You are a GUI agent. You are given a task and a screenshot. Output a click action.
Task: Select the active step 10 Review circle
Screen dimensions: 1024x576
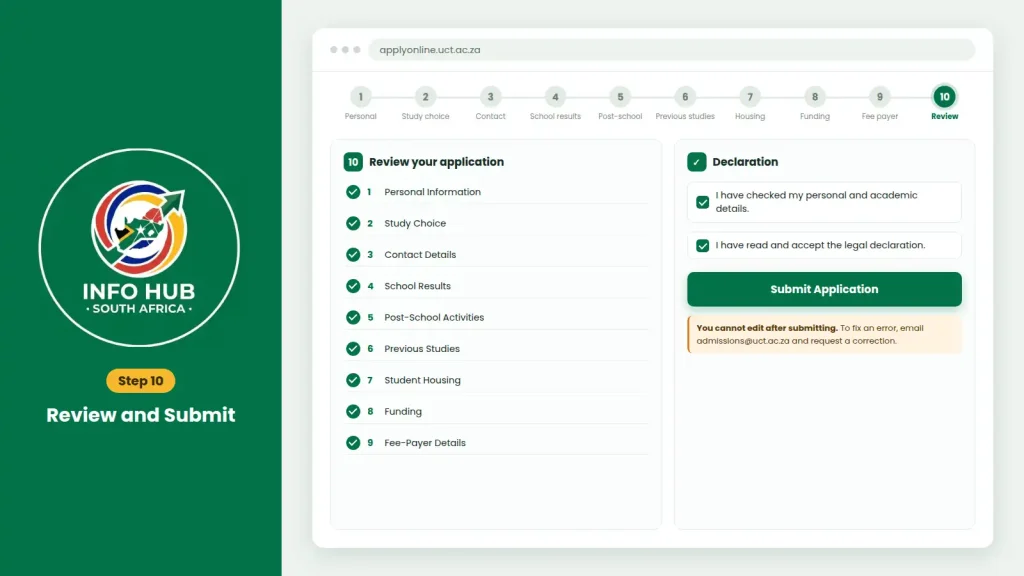click(x=944, y=97)
